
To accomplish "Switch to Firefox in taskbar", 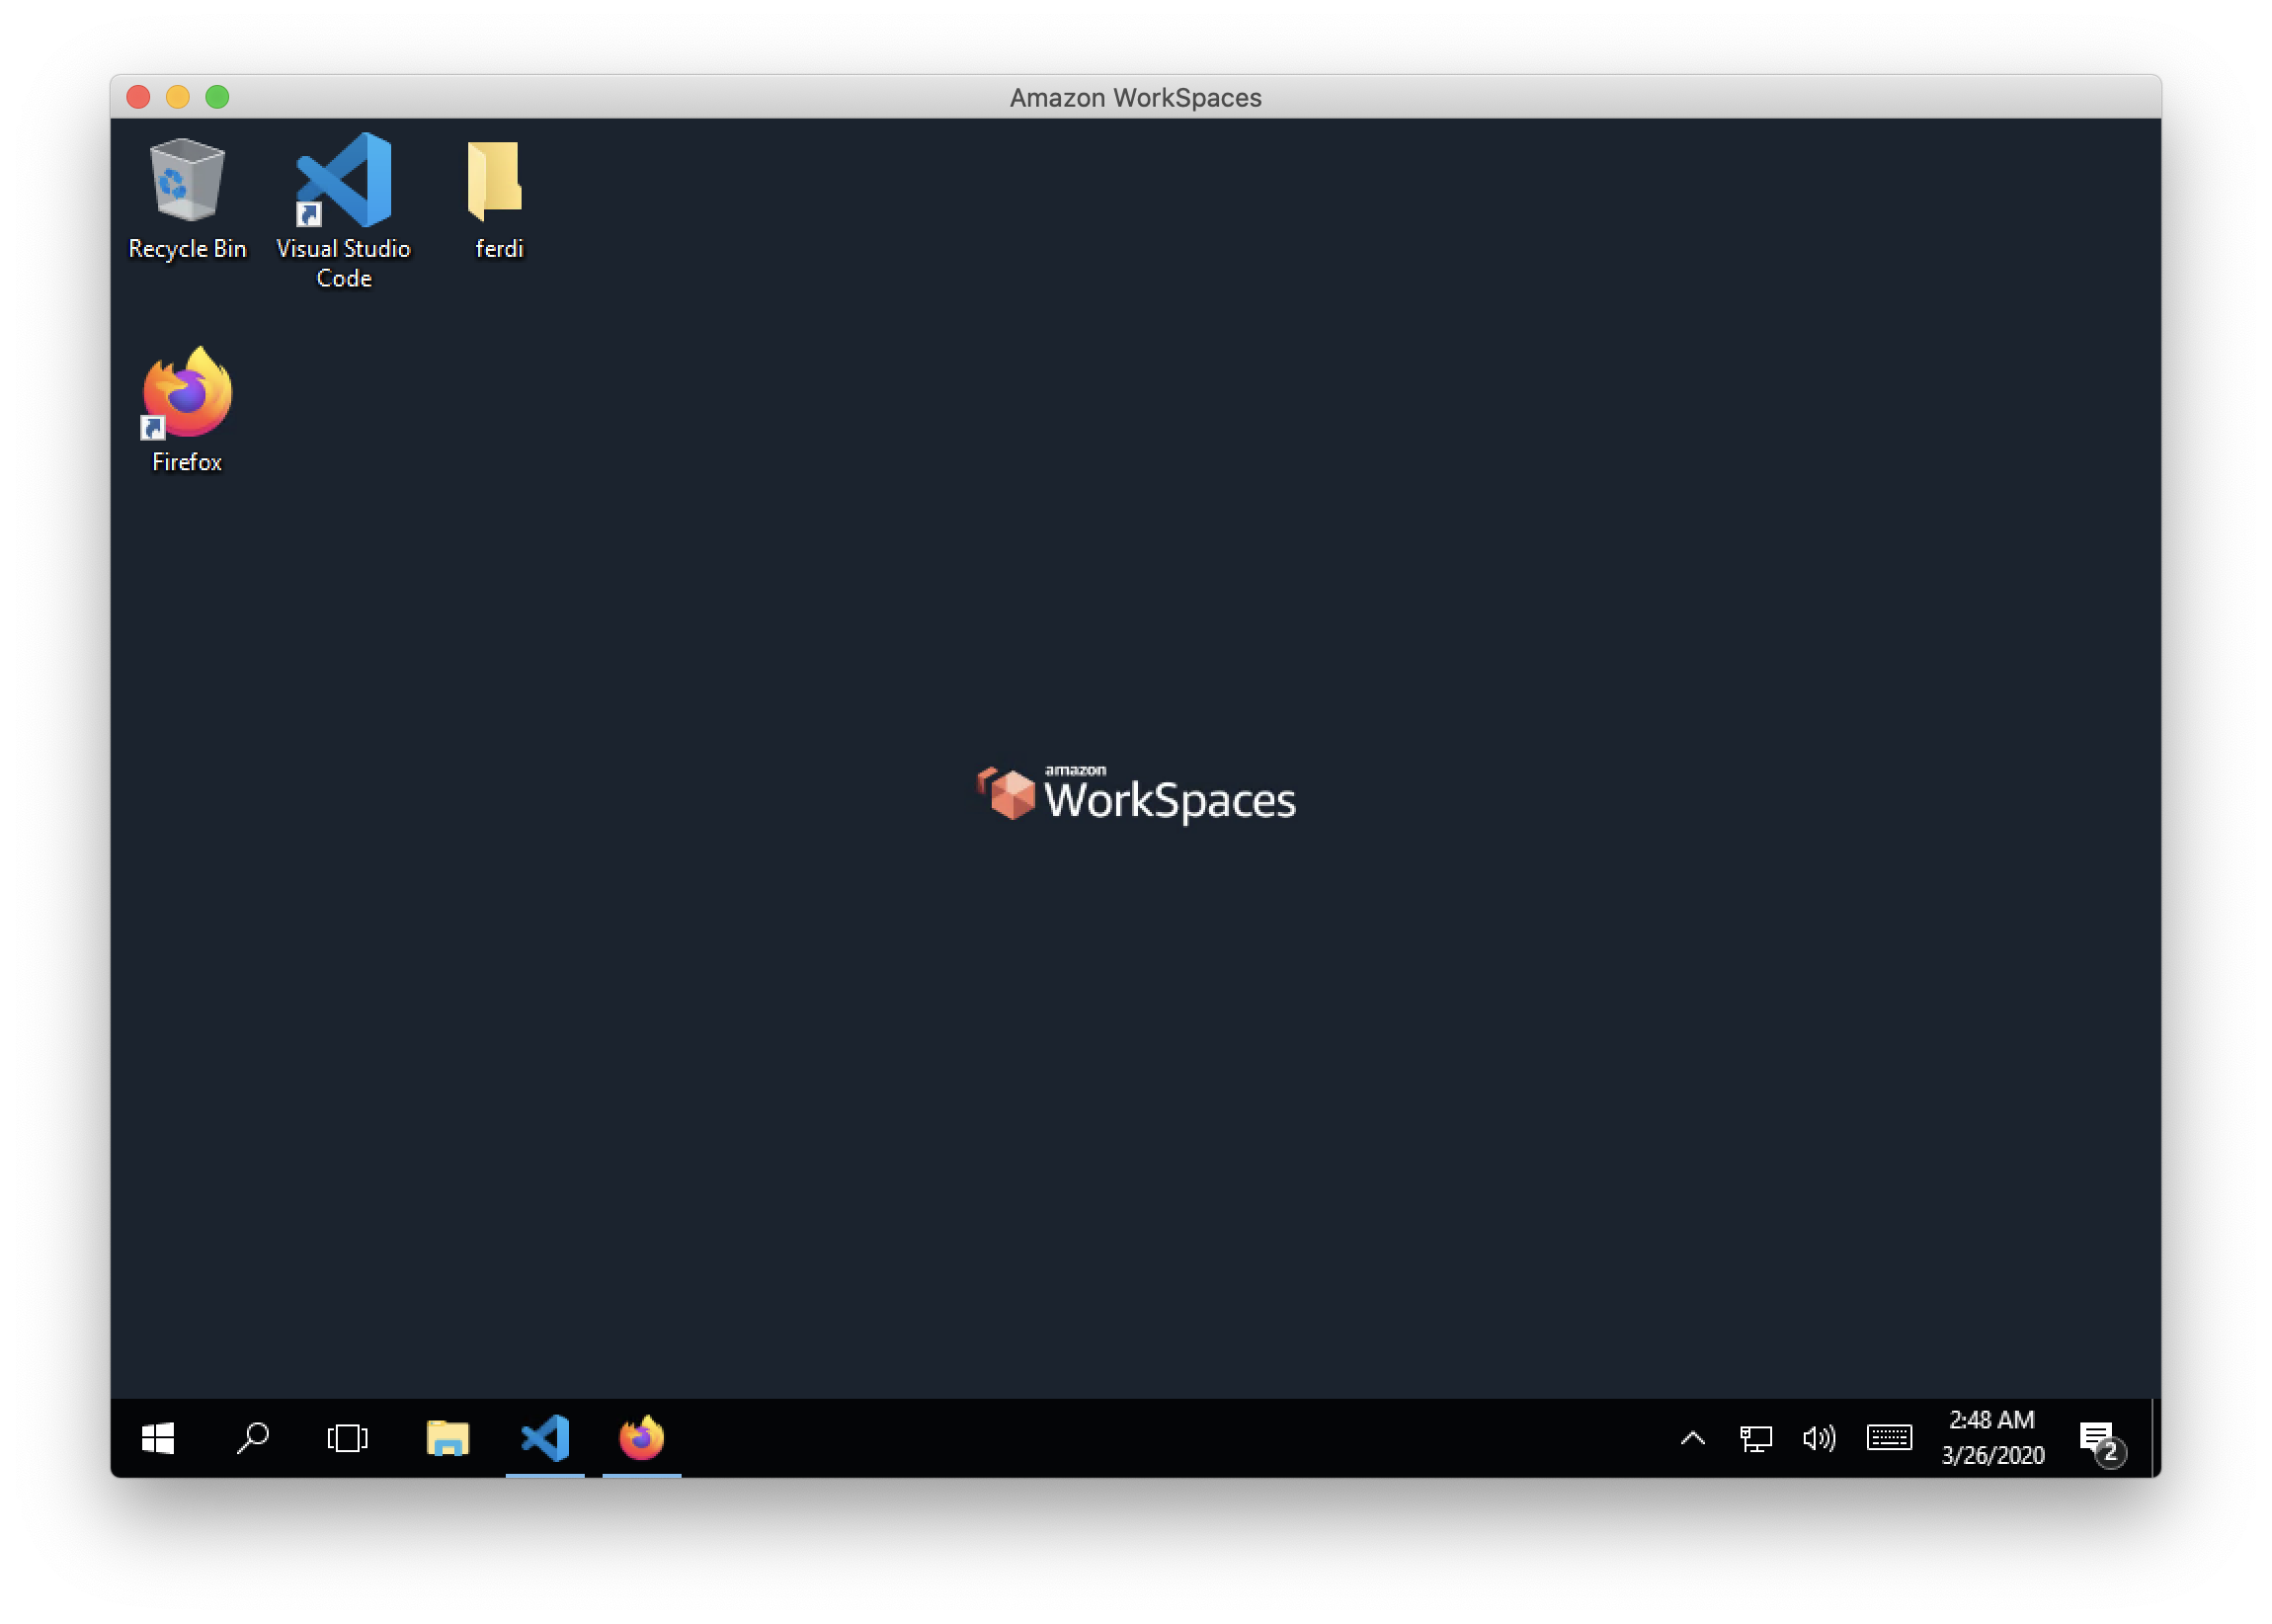I will point(641,1438).
